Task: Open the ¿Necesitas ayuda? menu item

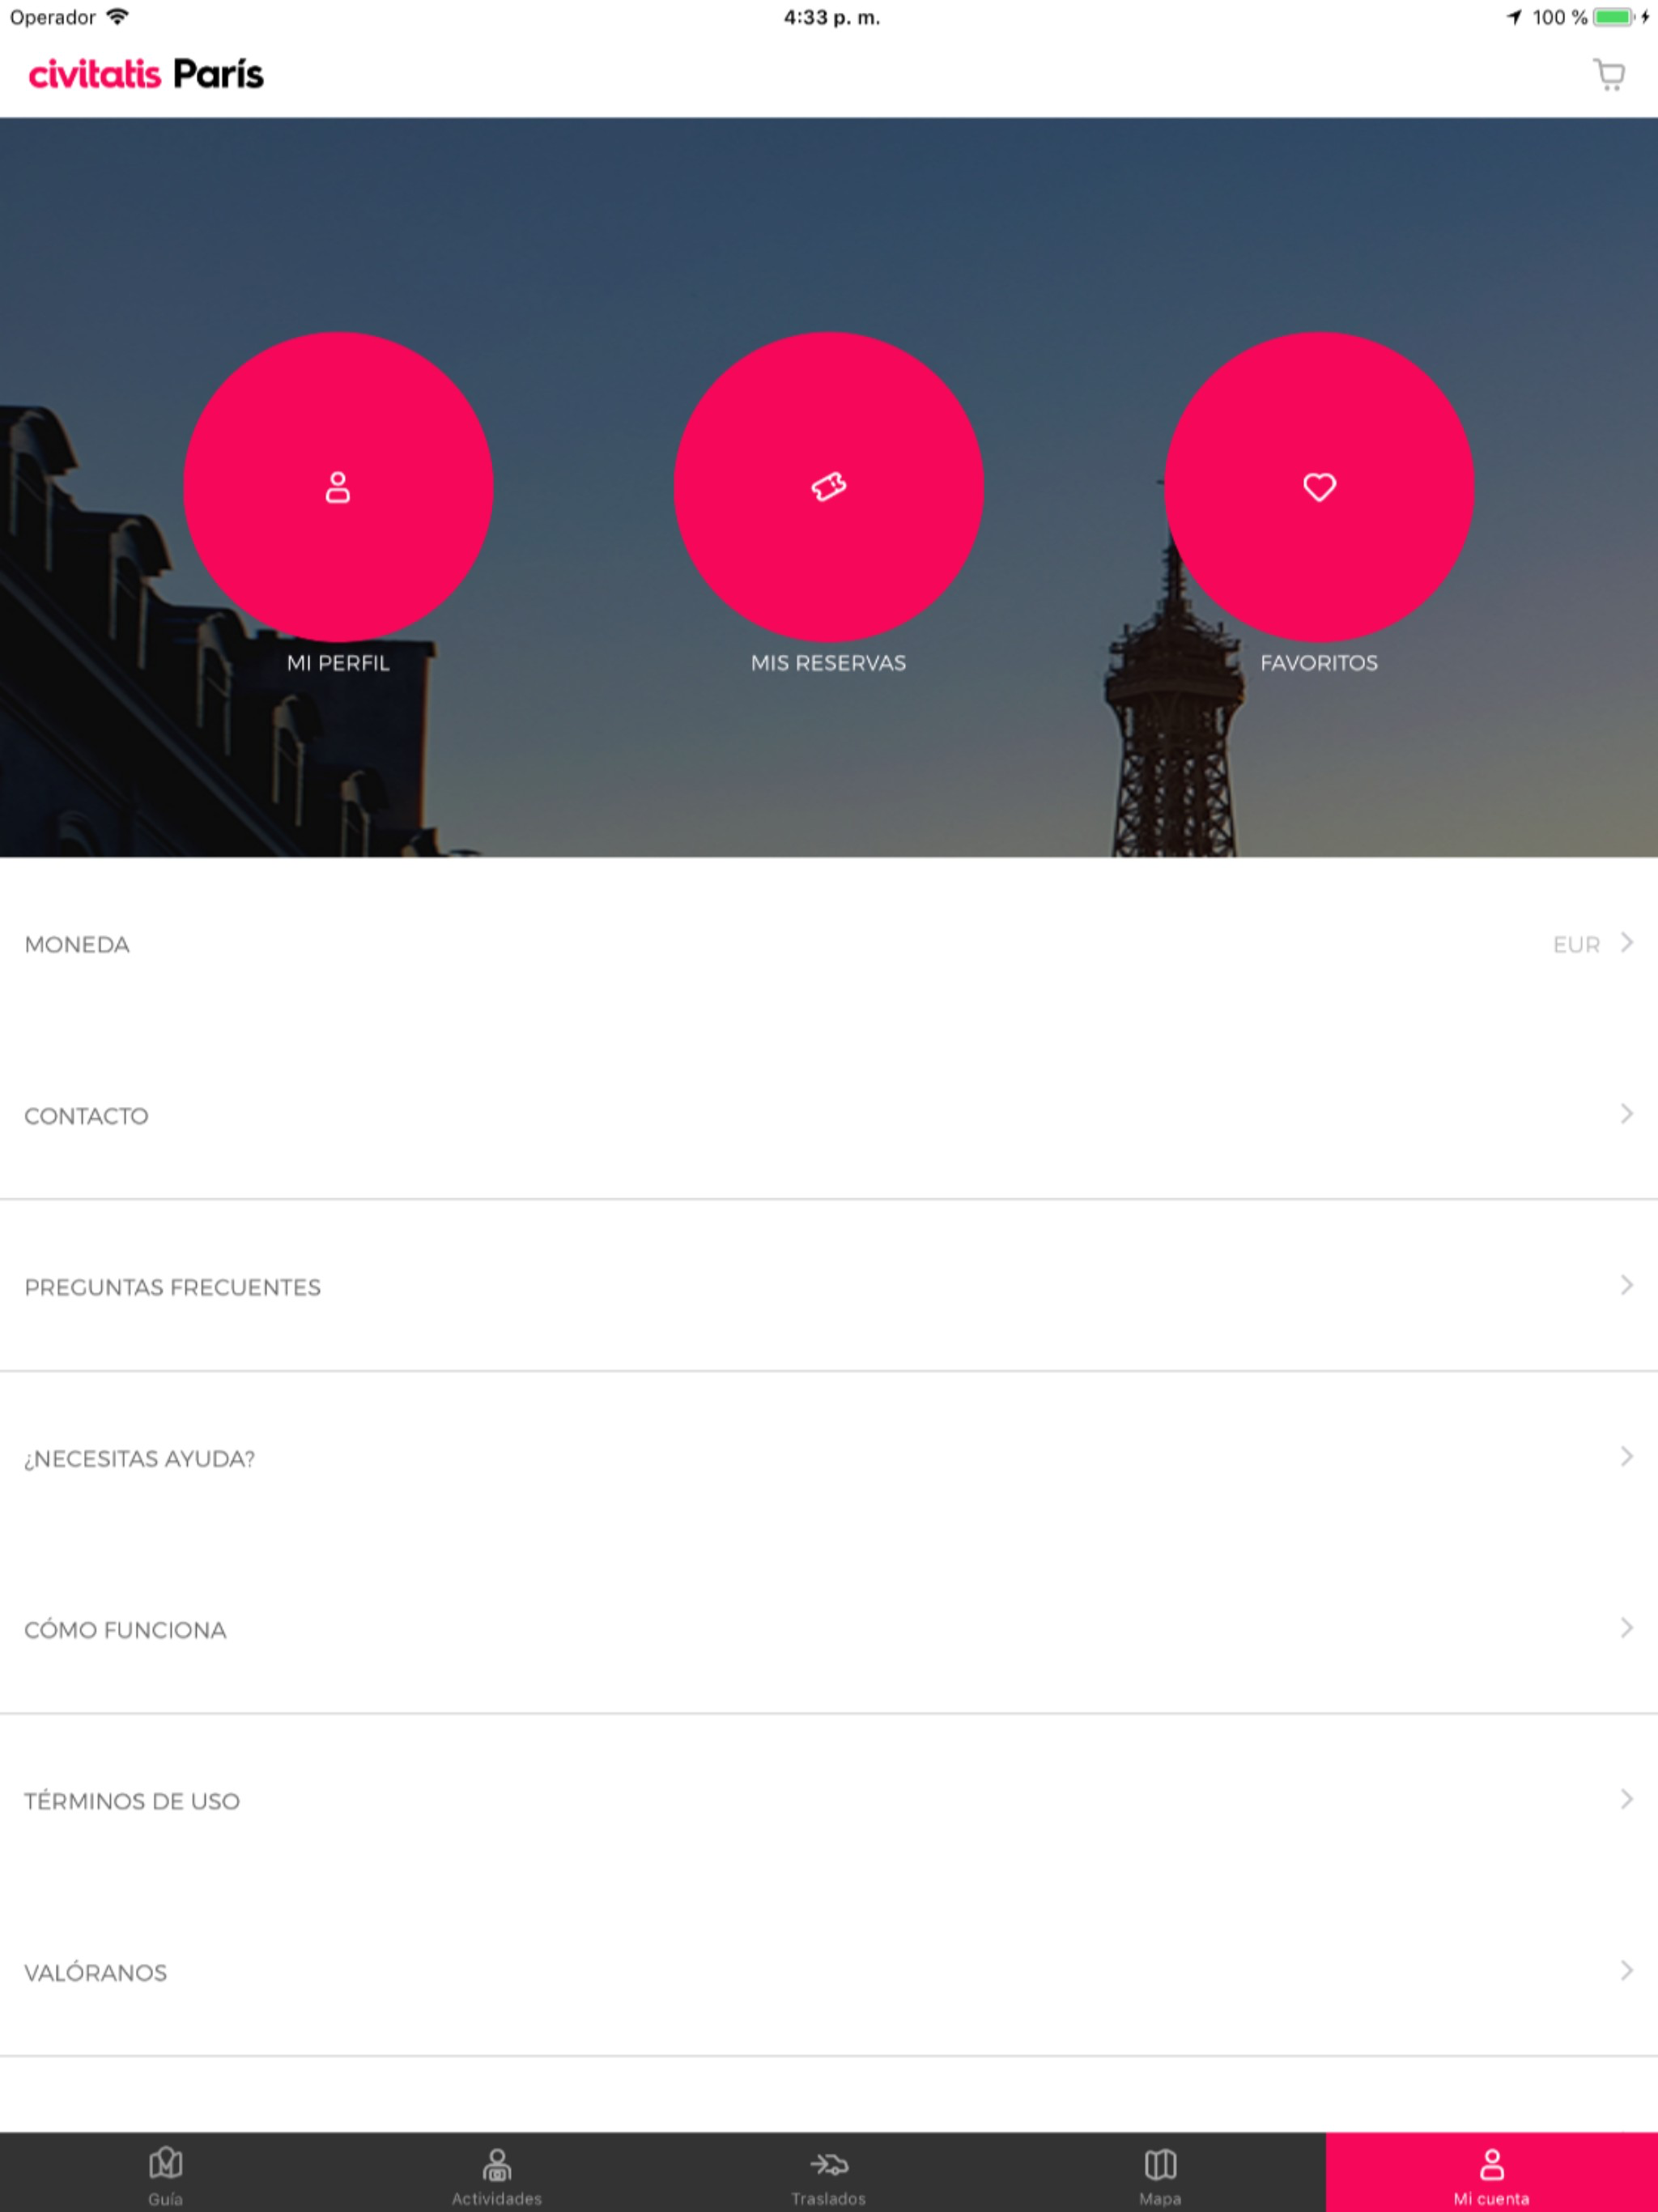Action: 140,1458
